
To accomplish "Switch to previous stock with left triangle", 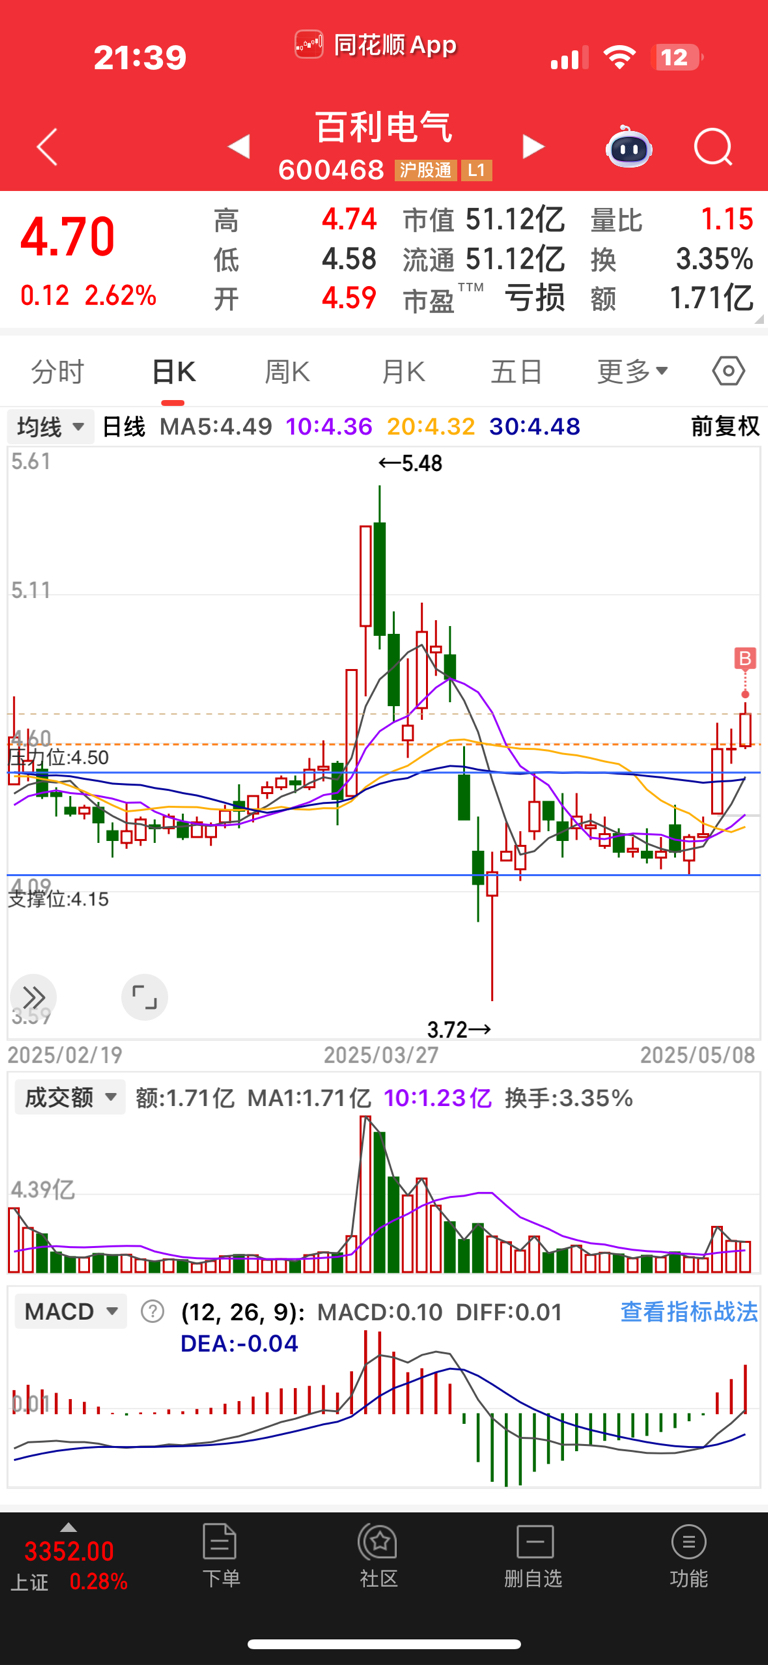I will pos(238,147).
